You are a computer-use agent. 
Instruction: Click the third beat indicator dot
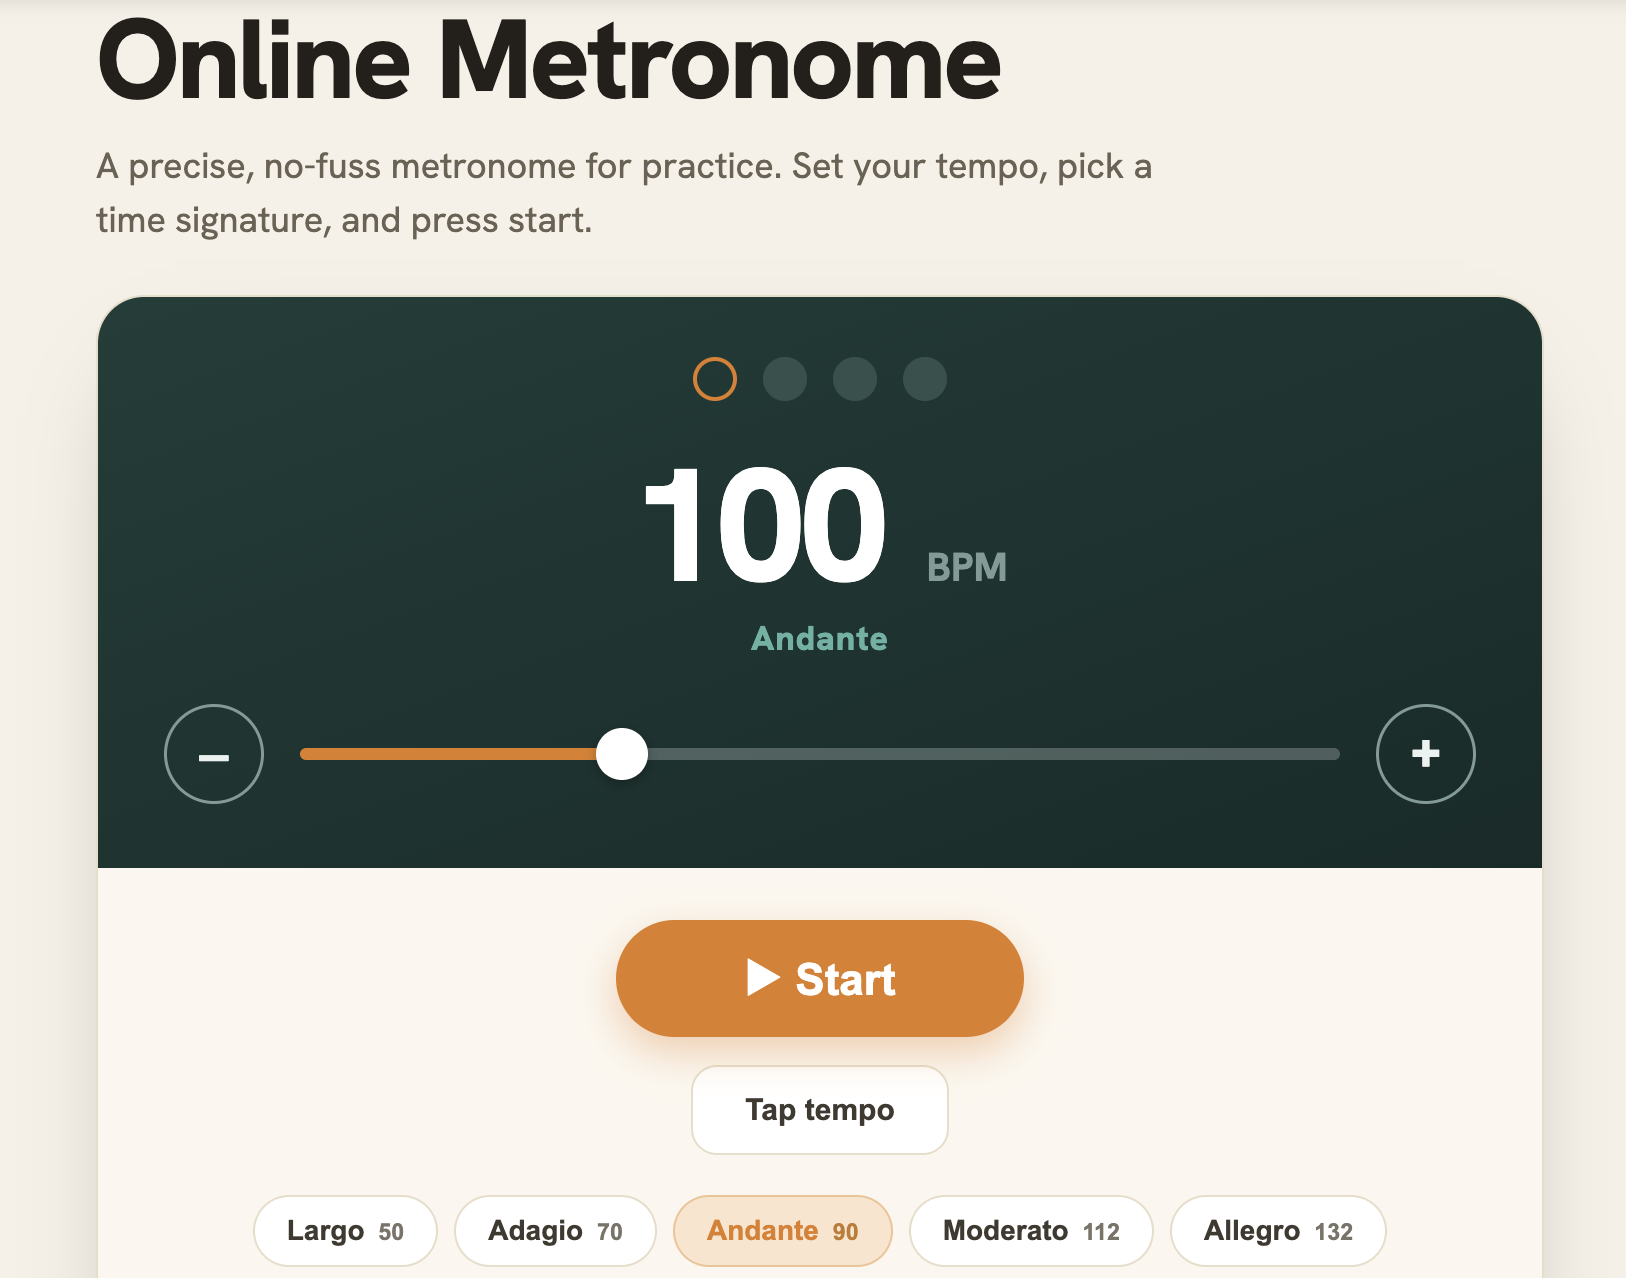point(855,379)
